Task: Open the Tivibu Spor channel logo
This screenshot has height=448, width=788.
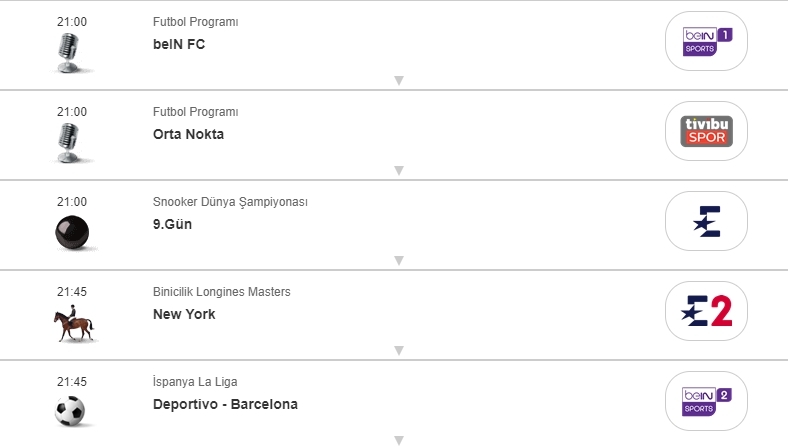Action: click(706, 131)
